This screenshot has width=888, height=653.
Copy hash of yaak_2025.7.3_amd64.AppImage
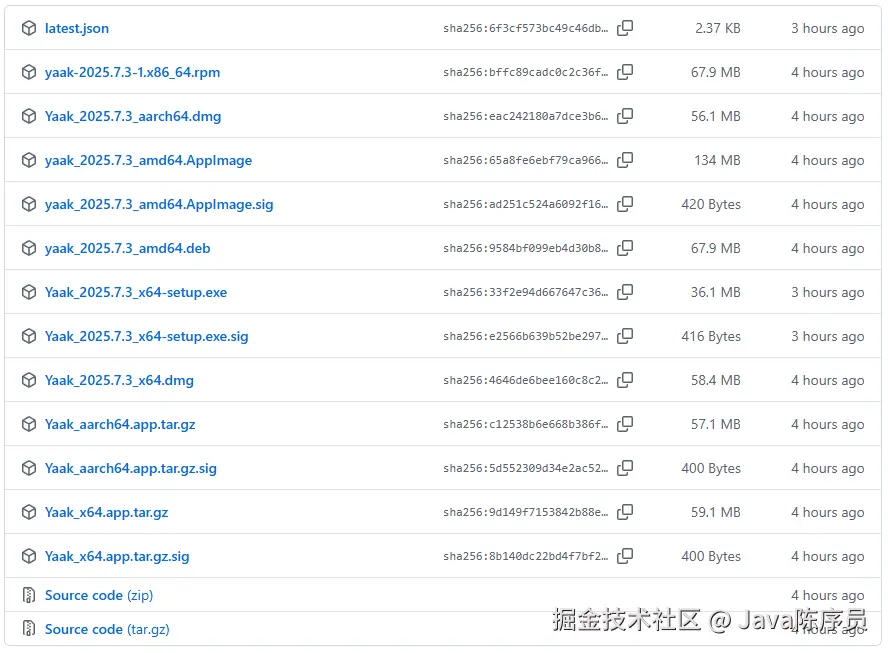(x=625, y=160)
